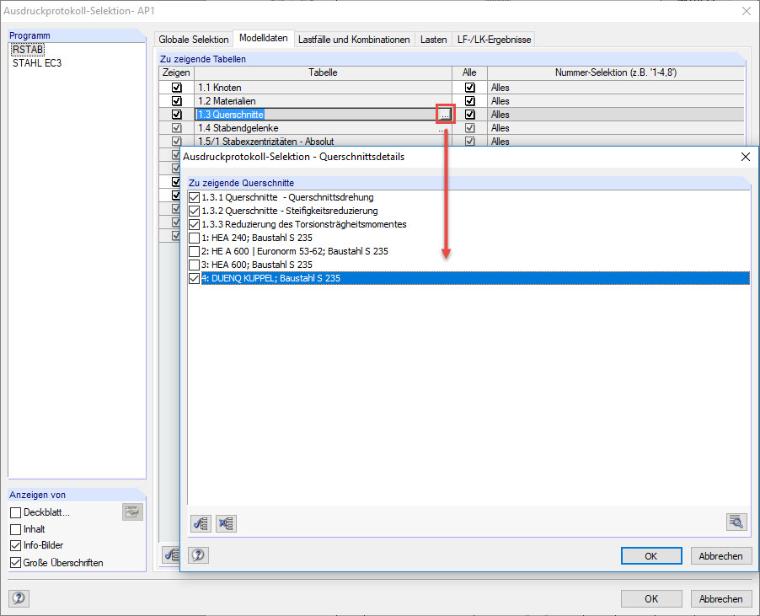Uncheck 1.3.2 Querschnitte - Steifigkeitsreduzierung

(194, 211)
